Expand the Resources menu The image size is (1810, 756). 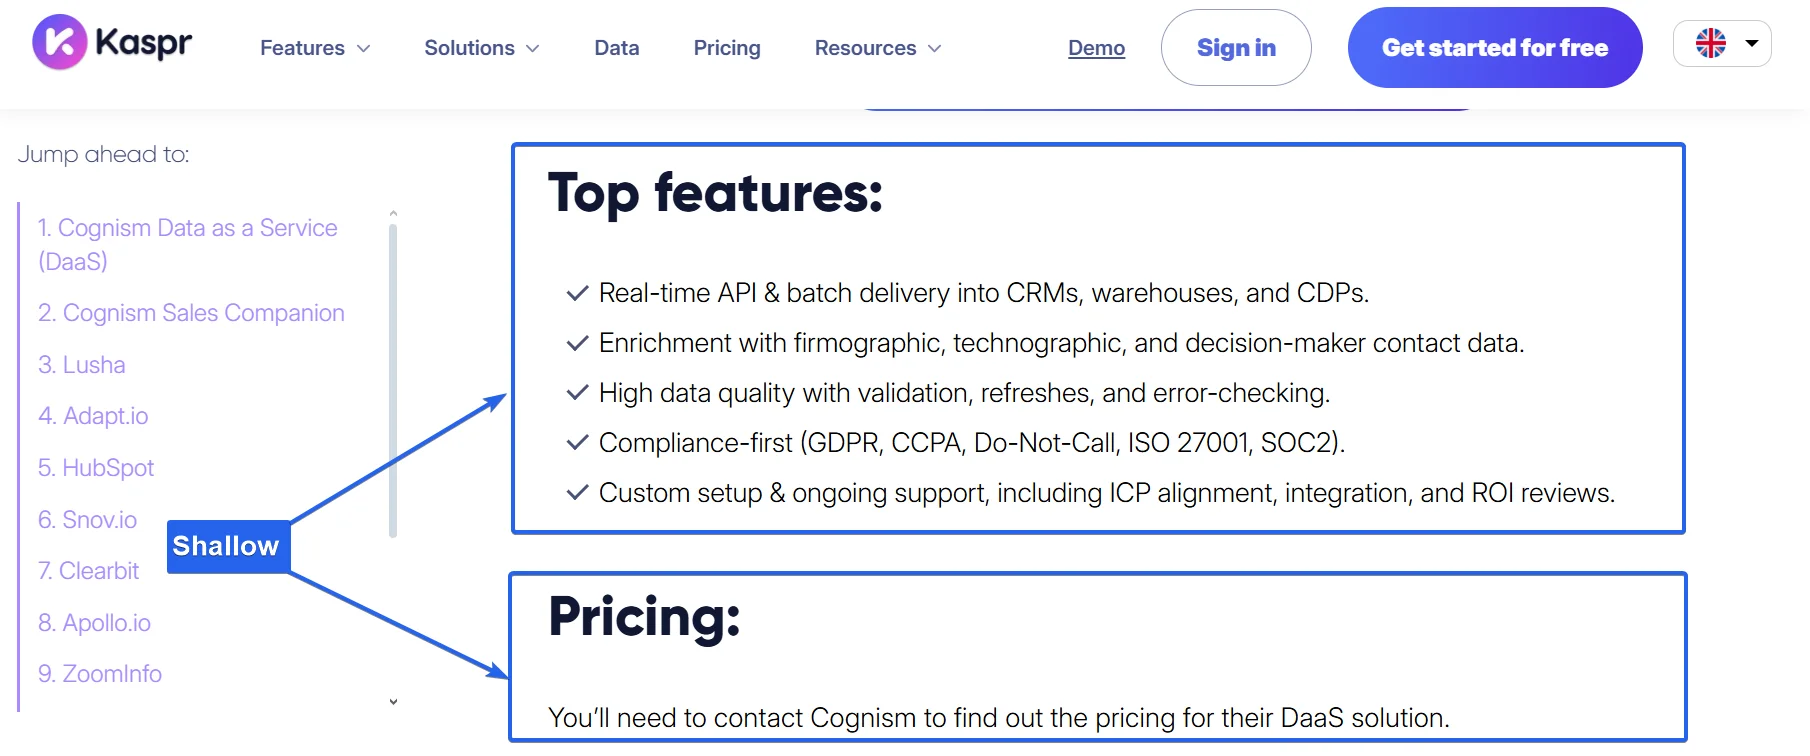coord(878,48)
